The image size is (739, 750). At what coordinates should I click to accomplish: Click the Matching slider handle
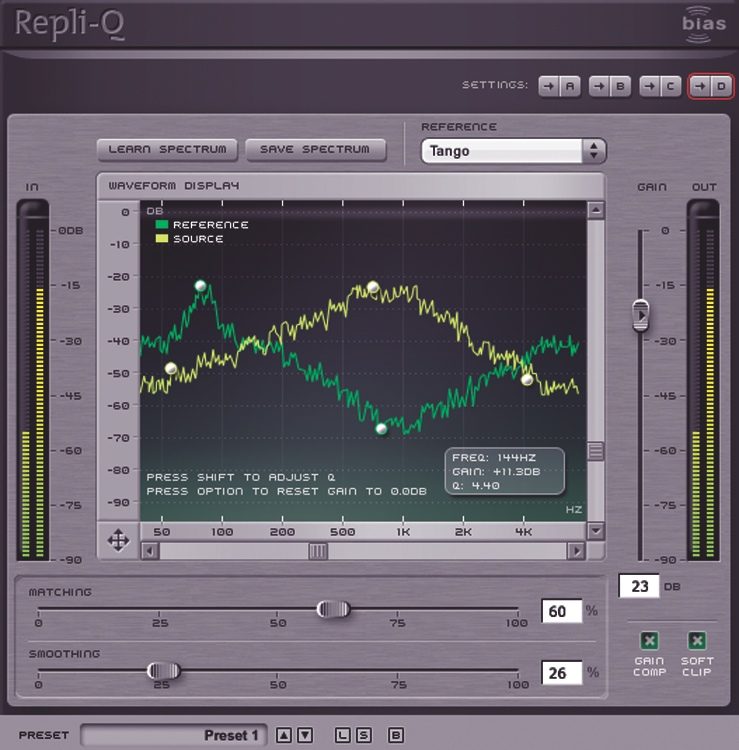333,609
